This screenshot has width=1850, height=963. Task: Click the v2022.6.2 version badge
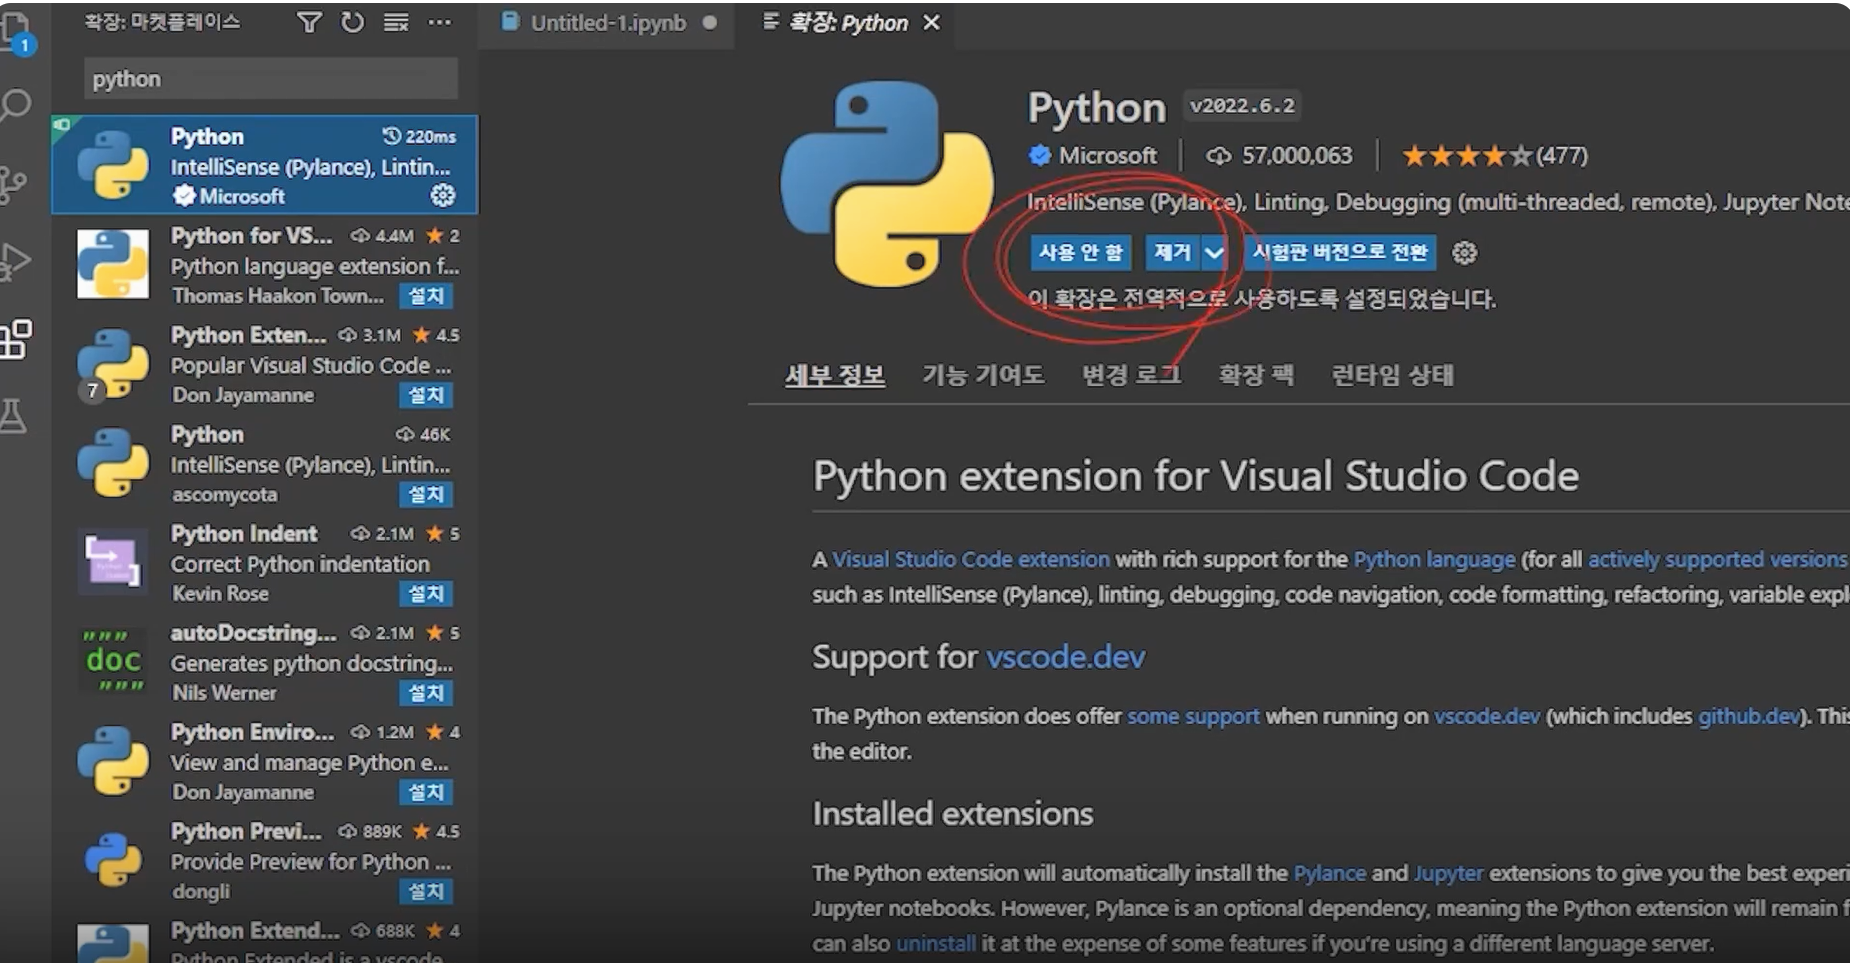[x=1242, y=106]
